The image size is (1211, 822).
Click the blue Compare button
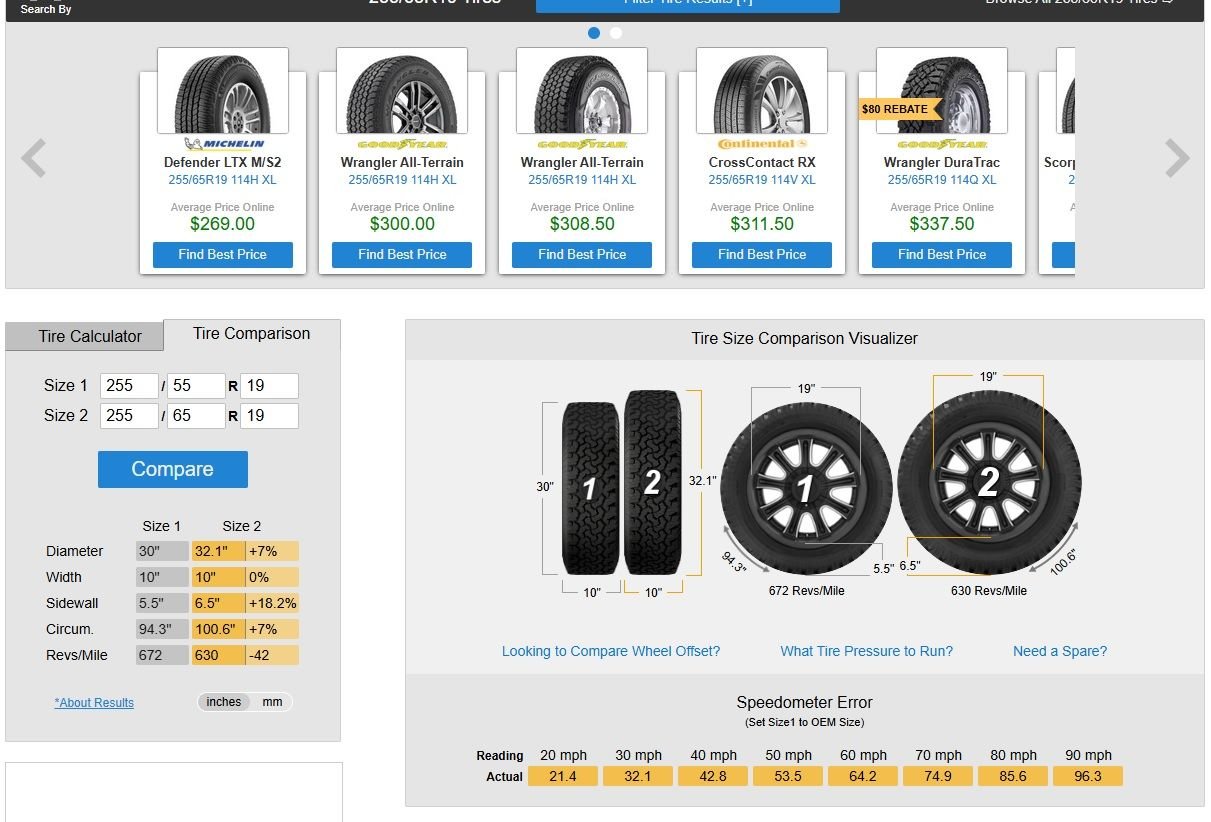[x=173, y=469]
